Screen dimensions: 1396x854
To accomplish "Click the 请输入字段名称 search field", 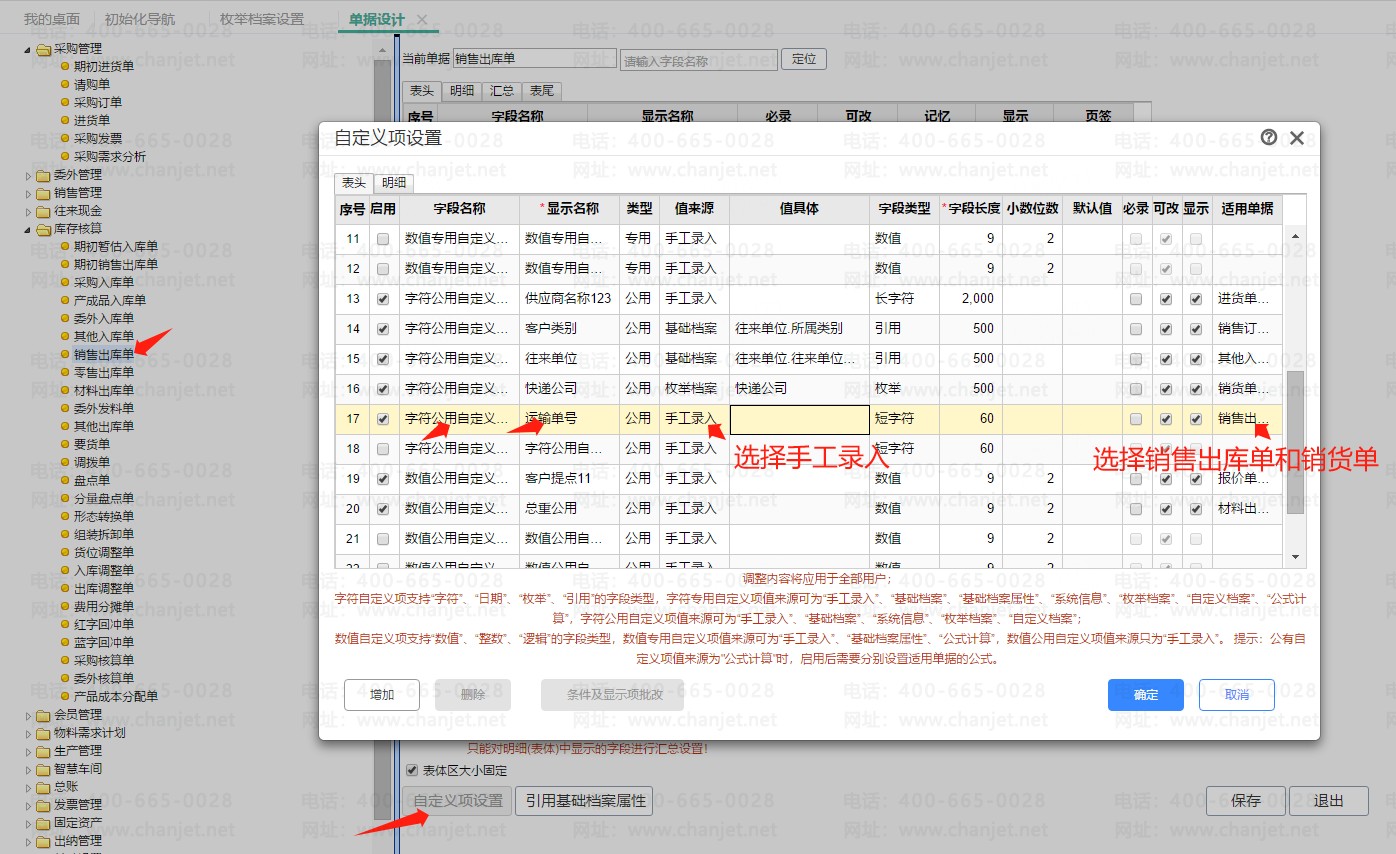I will point(699,60).
